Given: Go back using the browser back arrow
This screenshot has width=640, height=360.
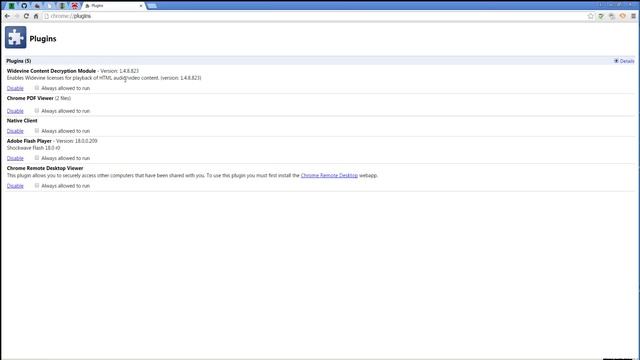Looking at the screenshot, I should (x=7, y=16).
